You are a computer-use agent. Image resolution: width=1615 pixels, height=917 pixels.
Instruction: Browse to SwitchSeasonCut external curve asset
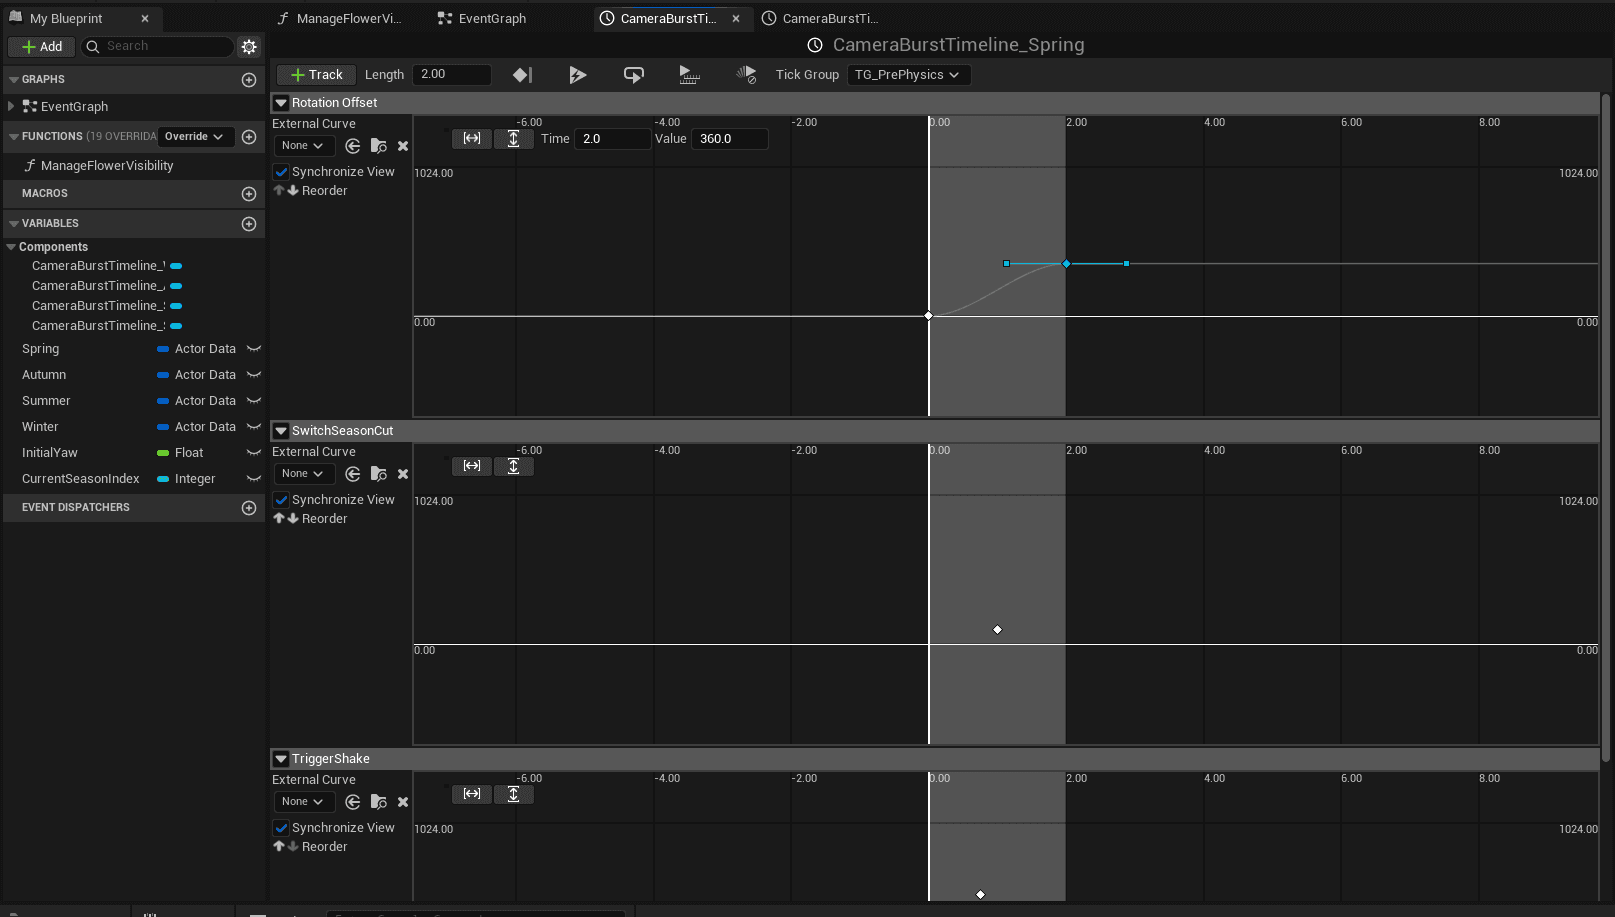tap(378, 474)
